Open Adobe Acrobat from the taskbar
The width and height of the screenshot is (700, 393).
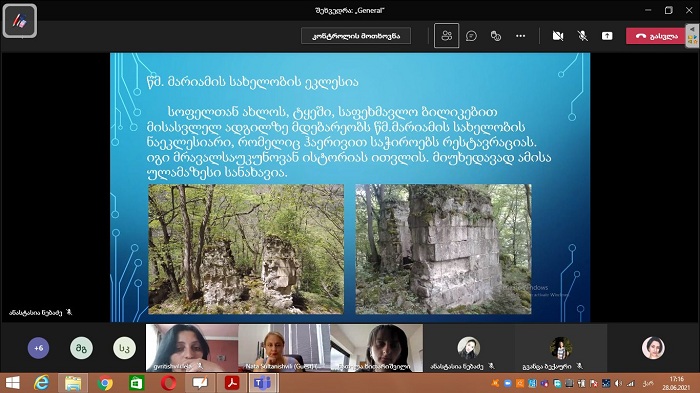[x=232, y=383]
